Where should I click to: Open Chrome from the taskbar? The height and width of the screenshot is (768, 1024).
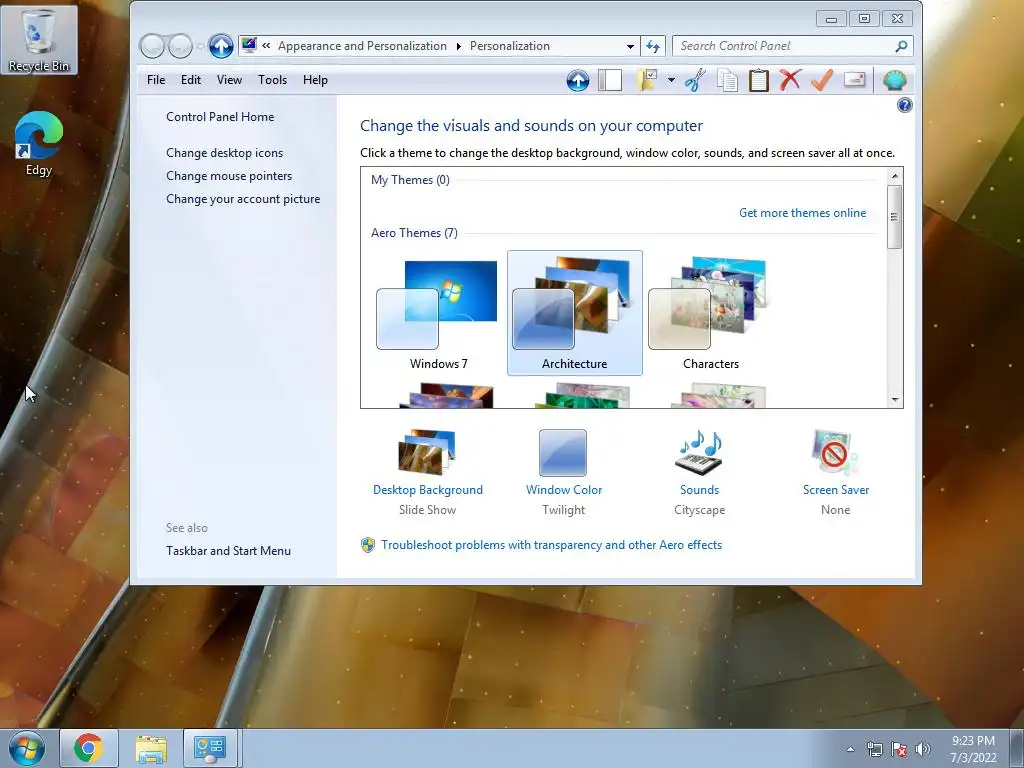click(x=88, y=748)
